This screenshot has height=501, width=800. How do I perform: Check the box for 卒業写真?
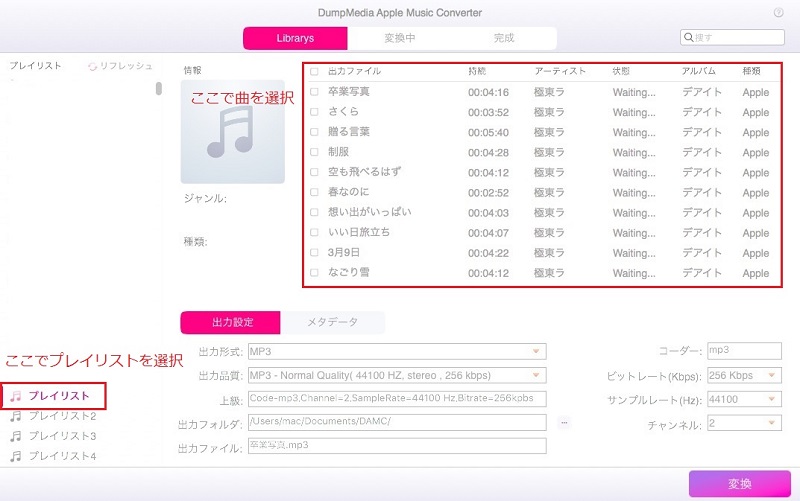pyautogui.click(x=314, y=92)
